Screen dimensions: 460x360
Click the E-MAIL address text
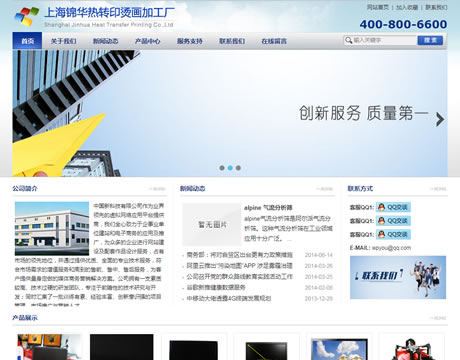point(391,248)
